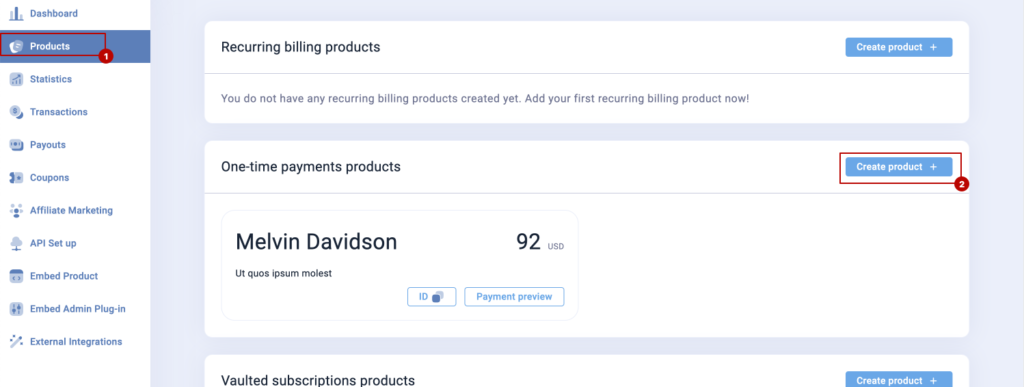Copy product ID via ID button

tap(432, 296)
